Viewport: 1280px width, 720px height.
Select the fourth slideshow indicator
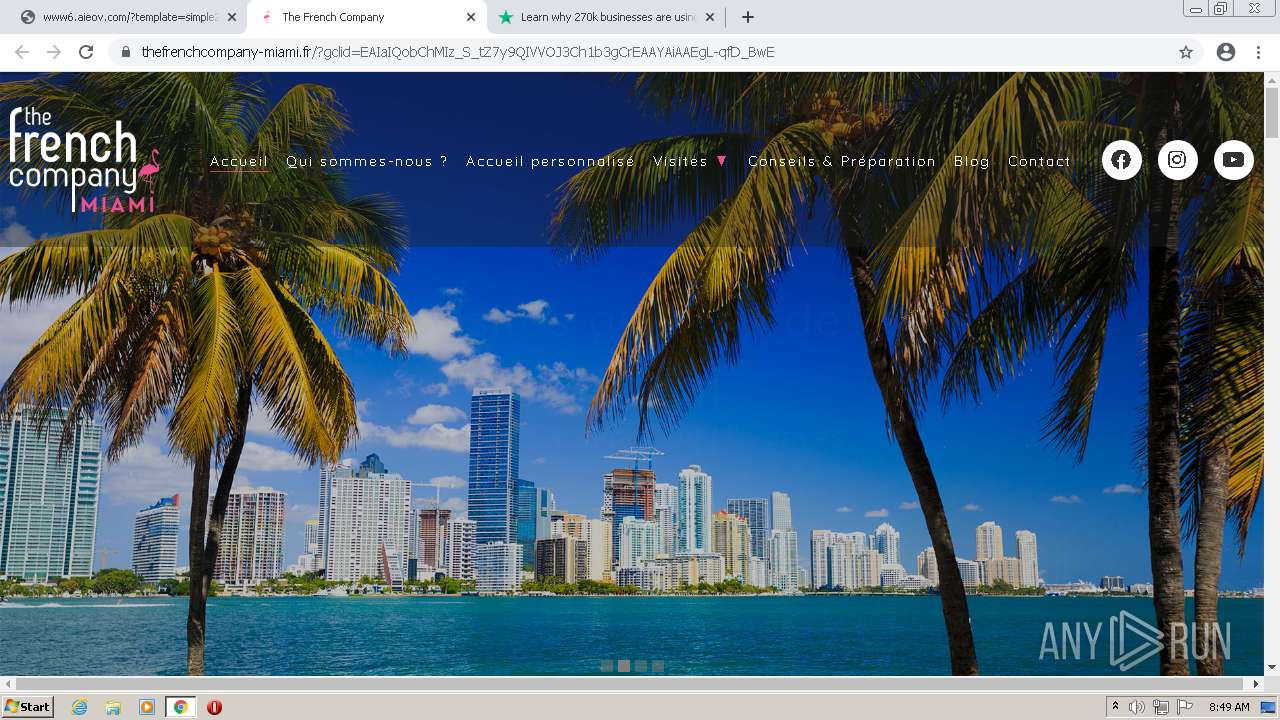pyautogui.click(x=658, y=666)
